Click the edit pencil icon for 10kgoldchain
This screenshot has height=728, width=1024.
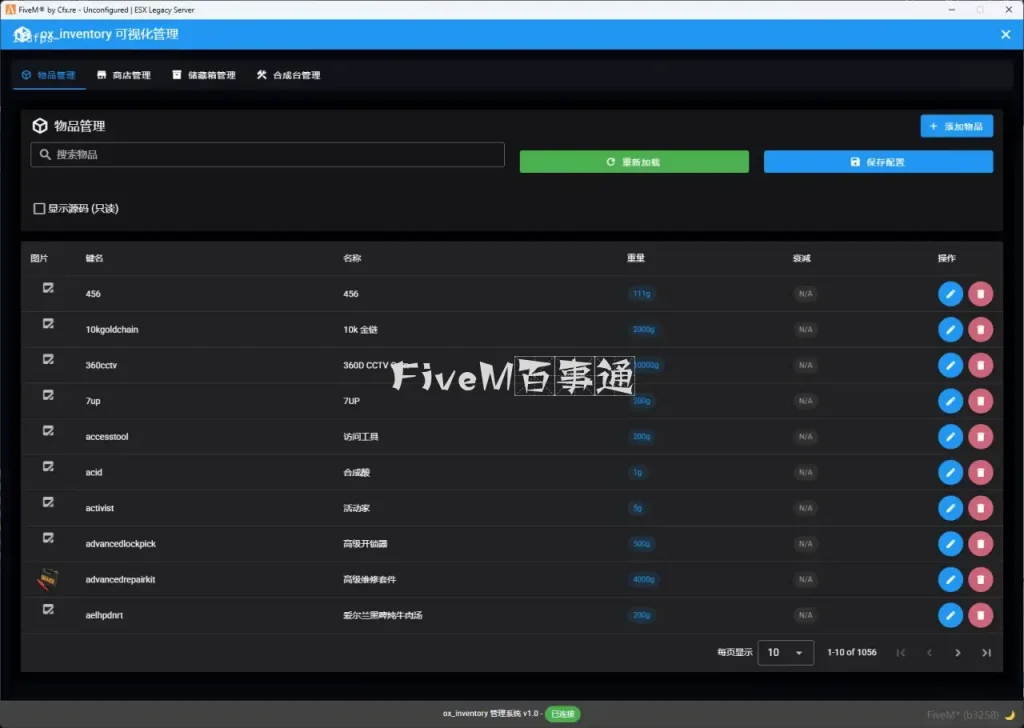click(x=950, y=329)
